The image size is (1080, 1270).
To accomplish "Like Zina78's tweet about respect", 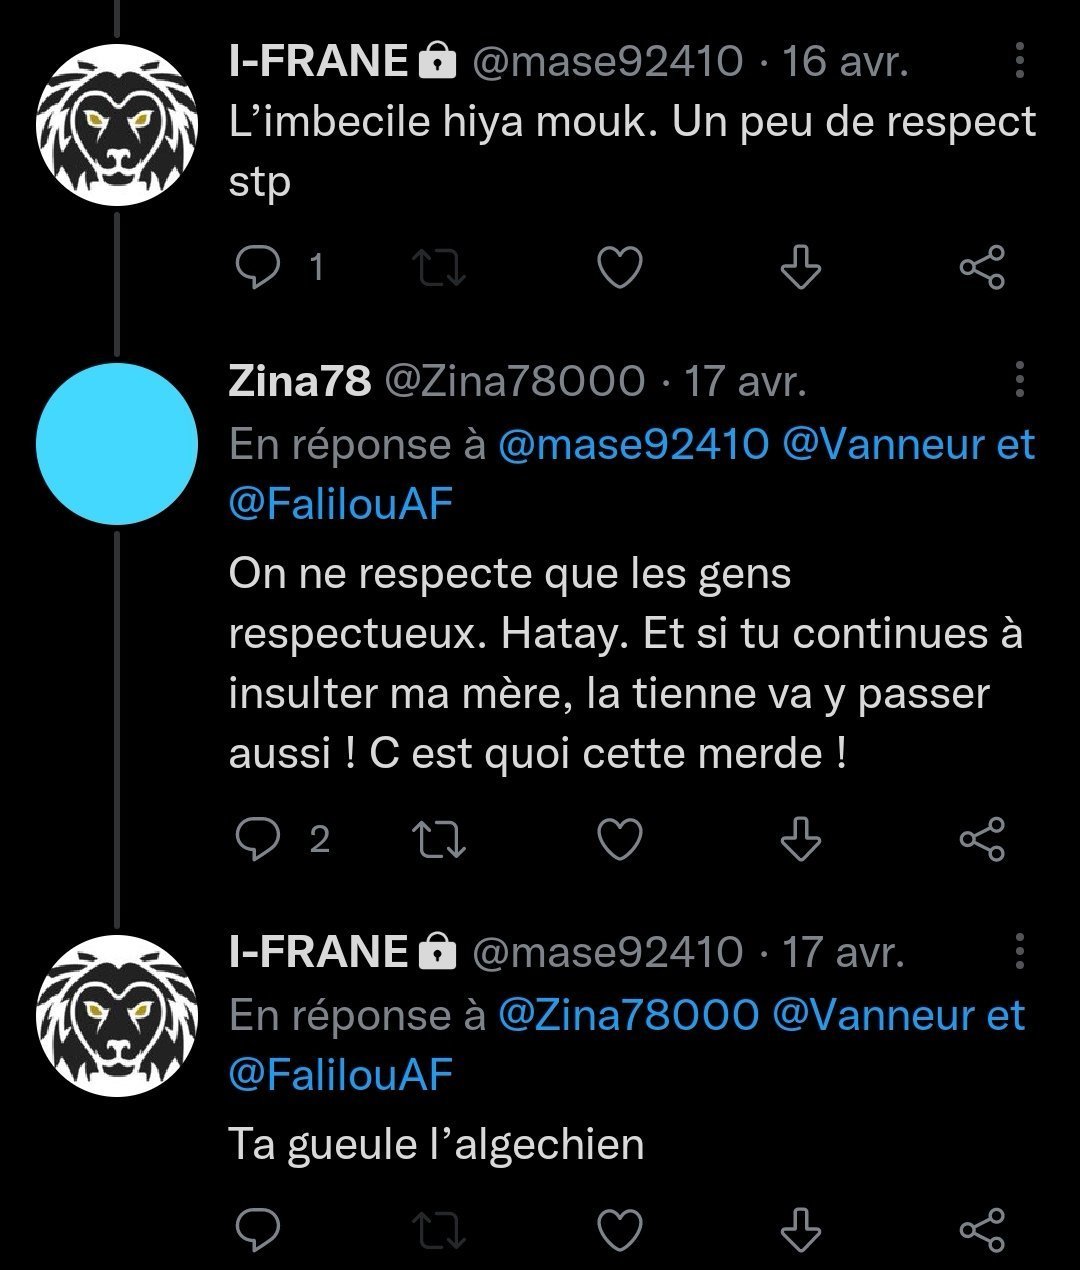I will click(619, 839).
